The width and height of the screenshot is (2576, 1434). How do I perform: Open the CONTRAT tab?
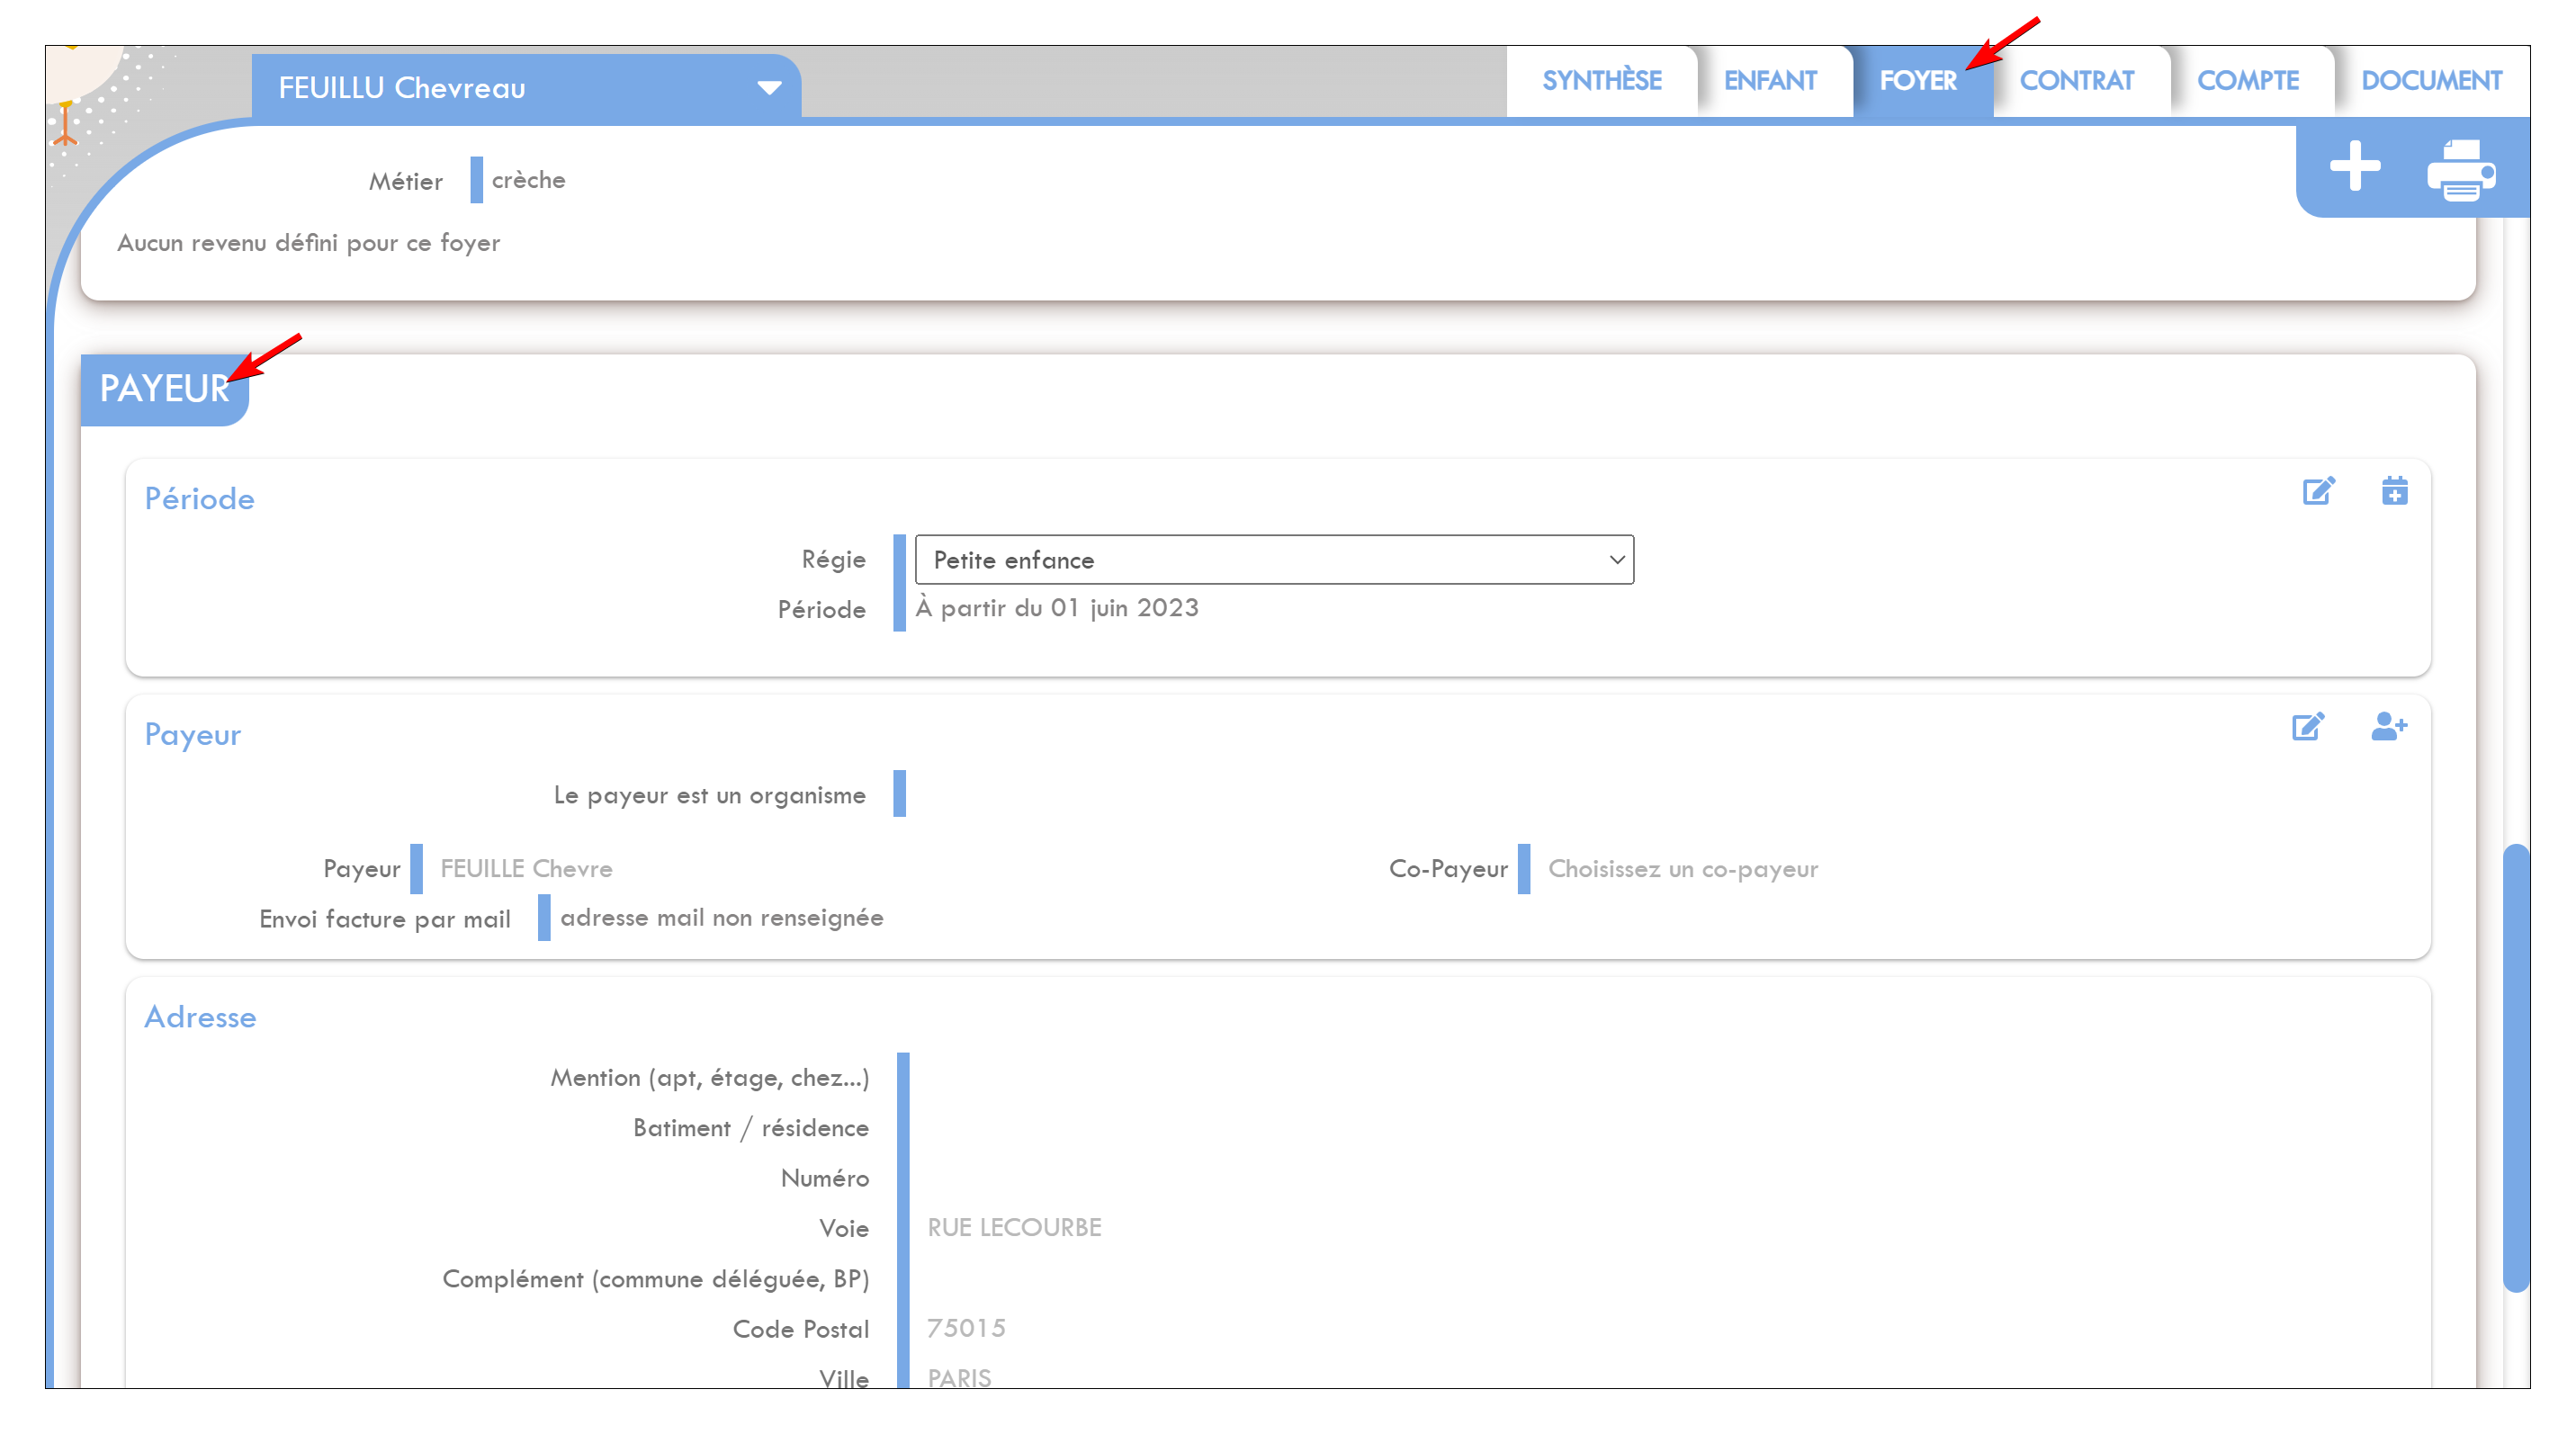pyautogui.click(x=2076, y=81)
